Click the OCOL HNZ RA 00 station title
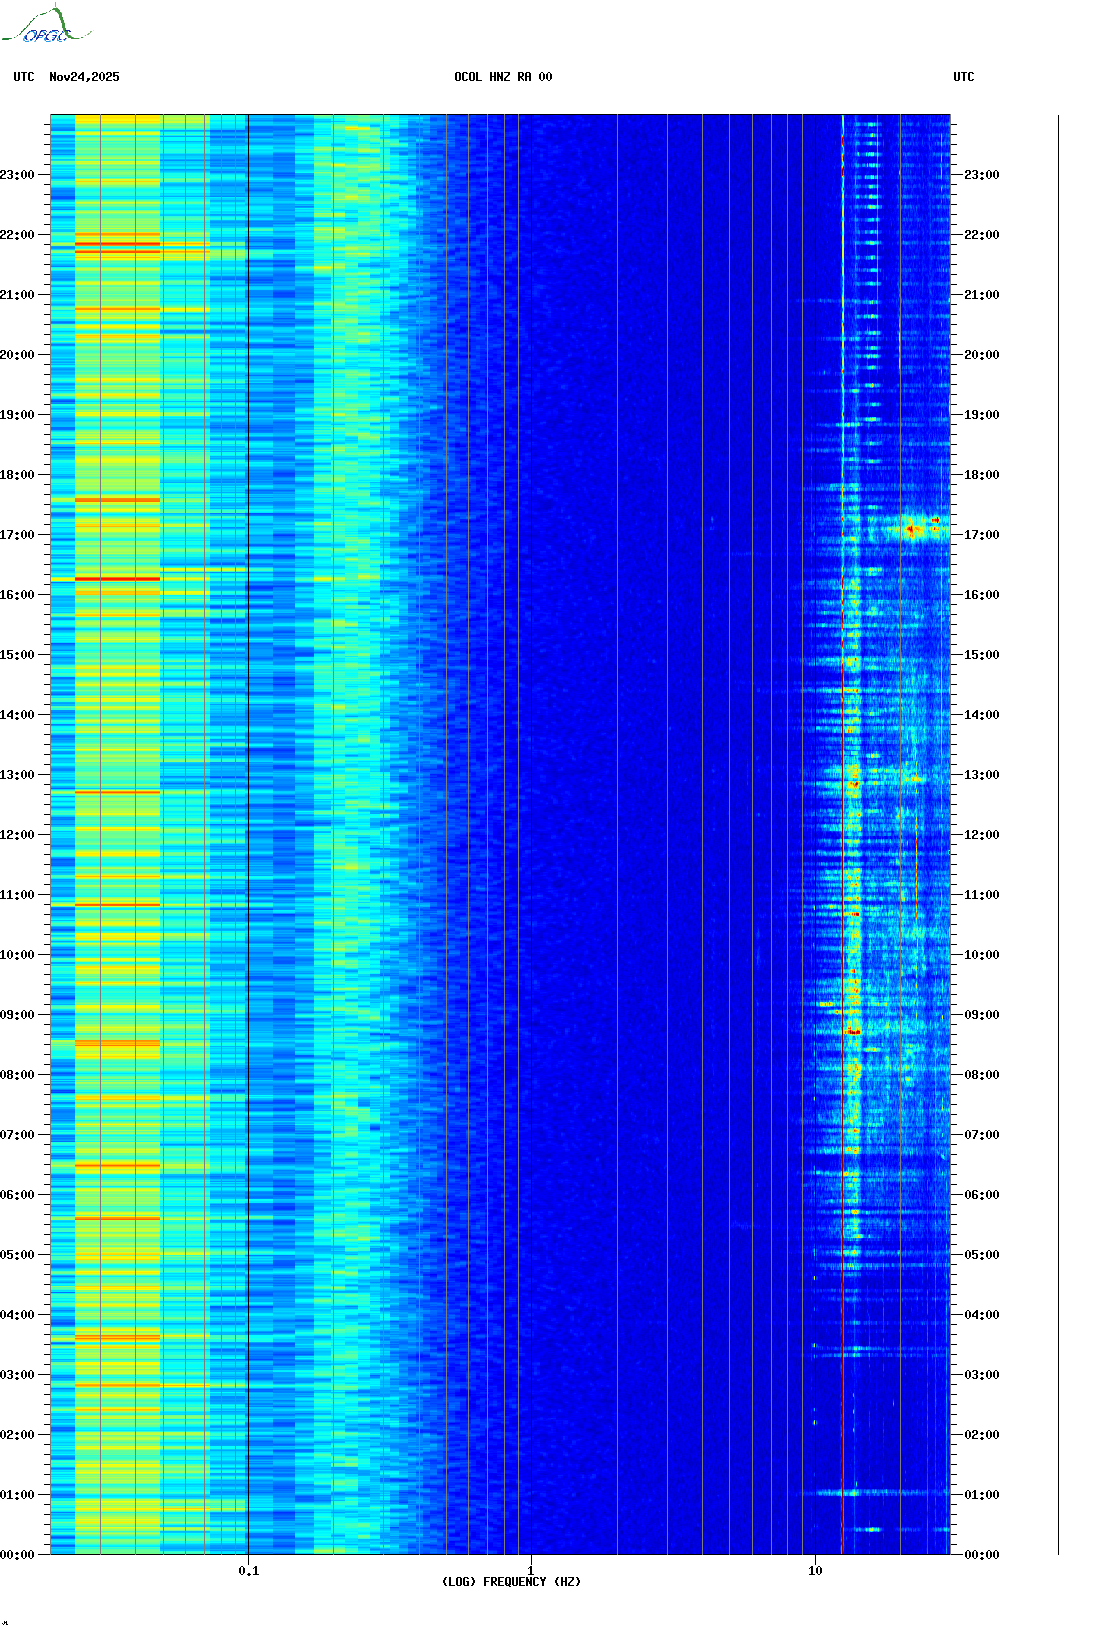The width and height of the screenshot is (1102, 1634). pos(503,77)
